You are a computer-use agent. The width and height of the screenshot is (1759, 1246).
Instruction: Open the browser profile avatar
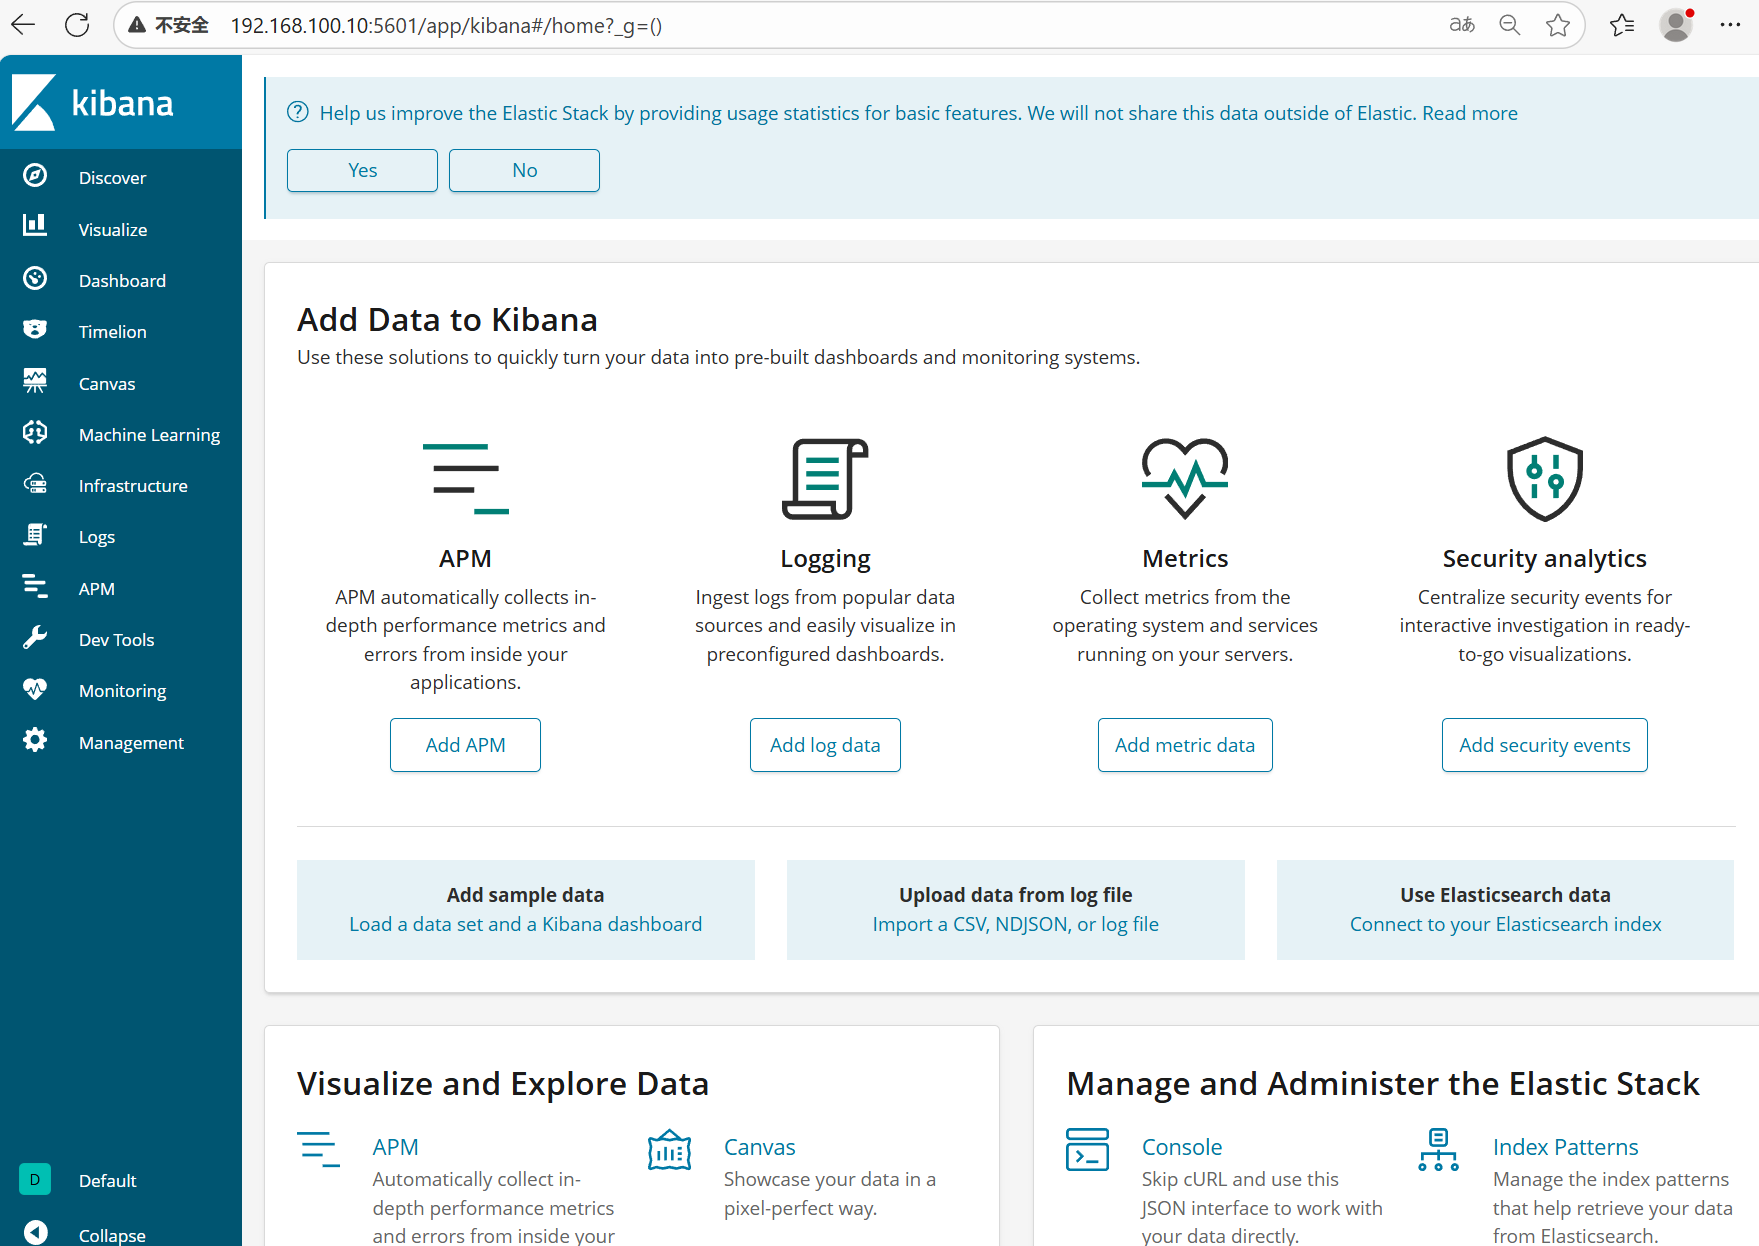pos(1676,25)
